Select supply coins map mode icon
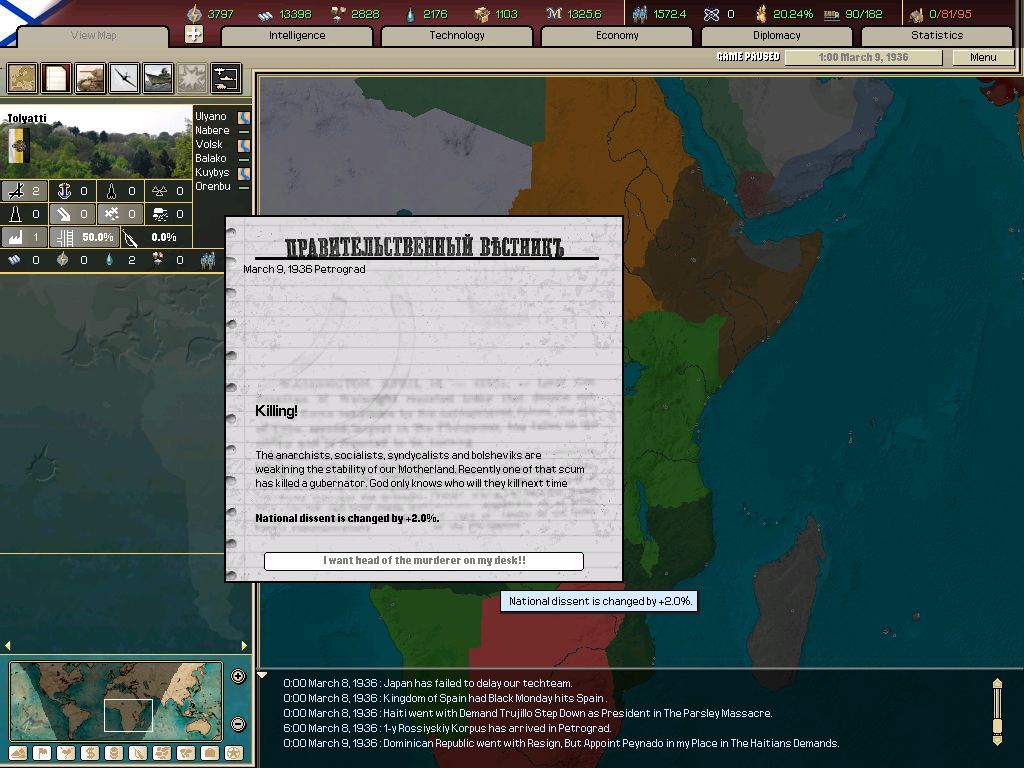 click(x=114, y=753)
